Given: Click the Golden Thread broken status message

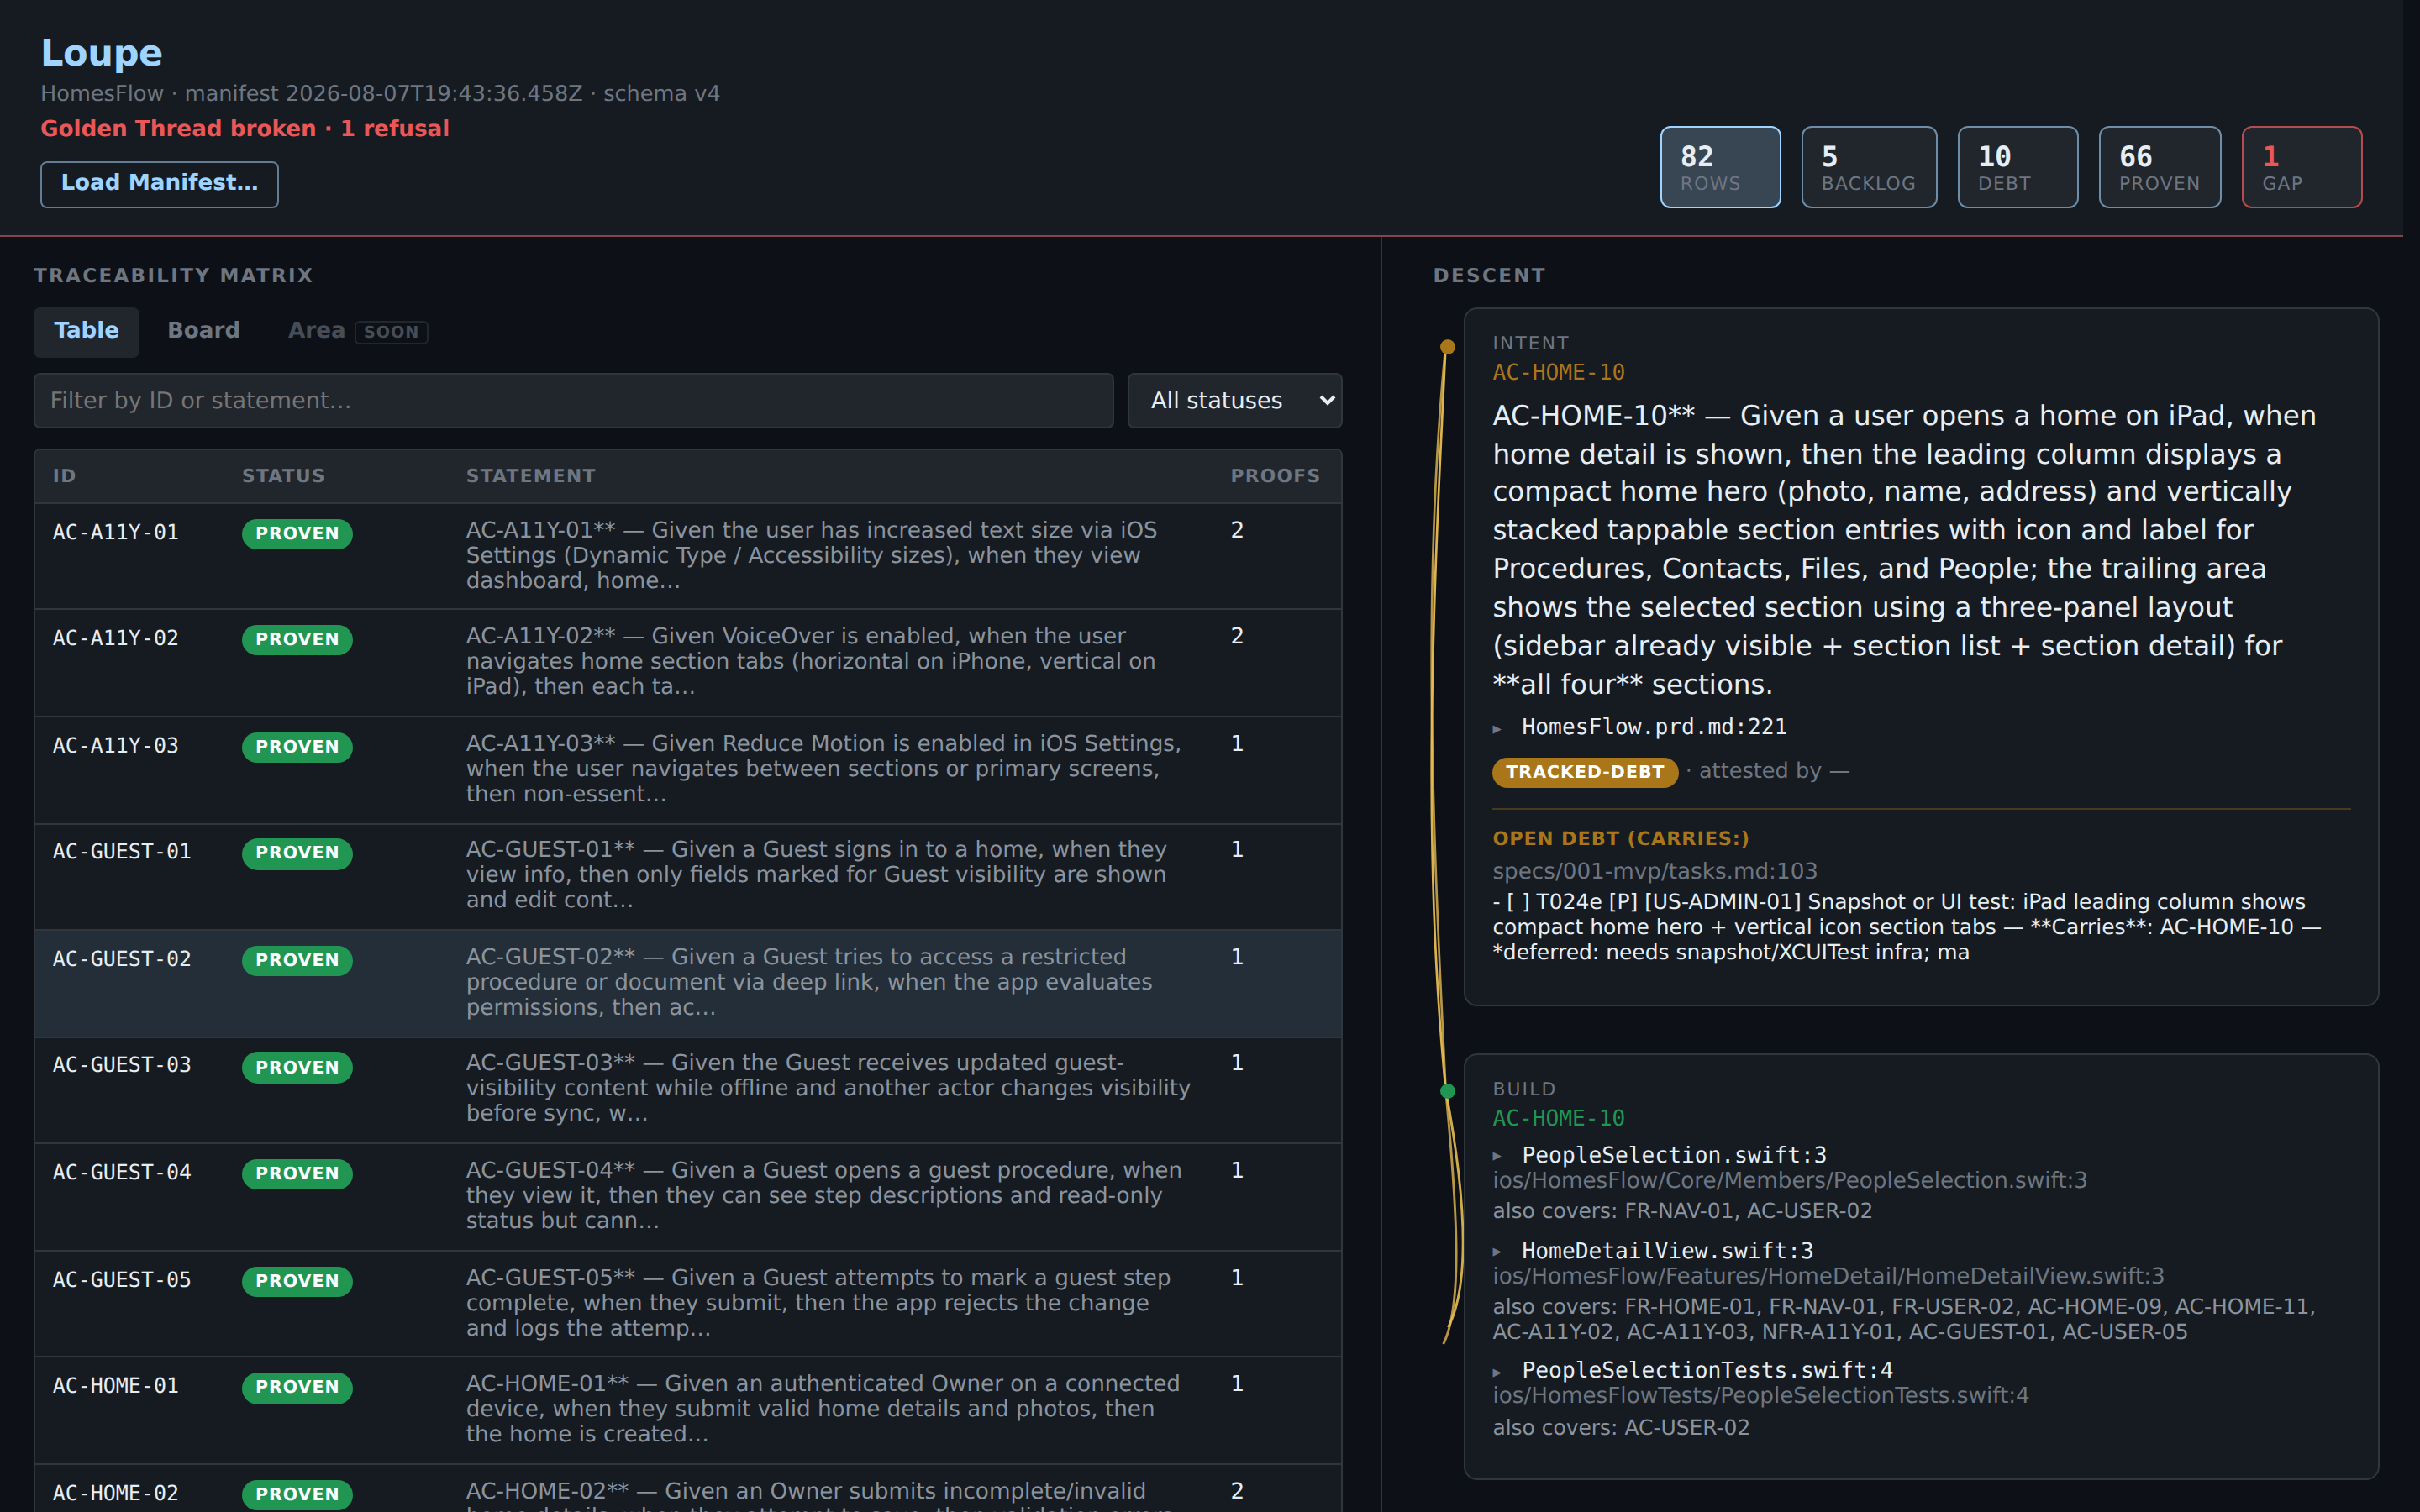Looking at the screenshot, I should pos(245,129).
